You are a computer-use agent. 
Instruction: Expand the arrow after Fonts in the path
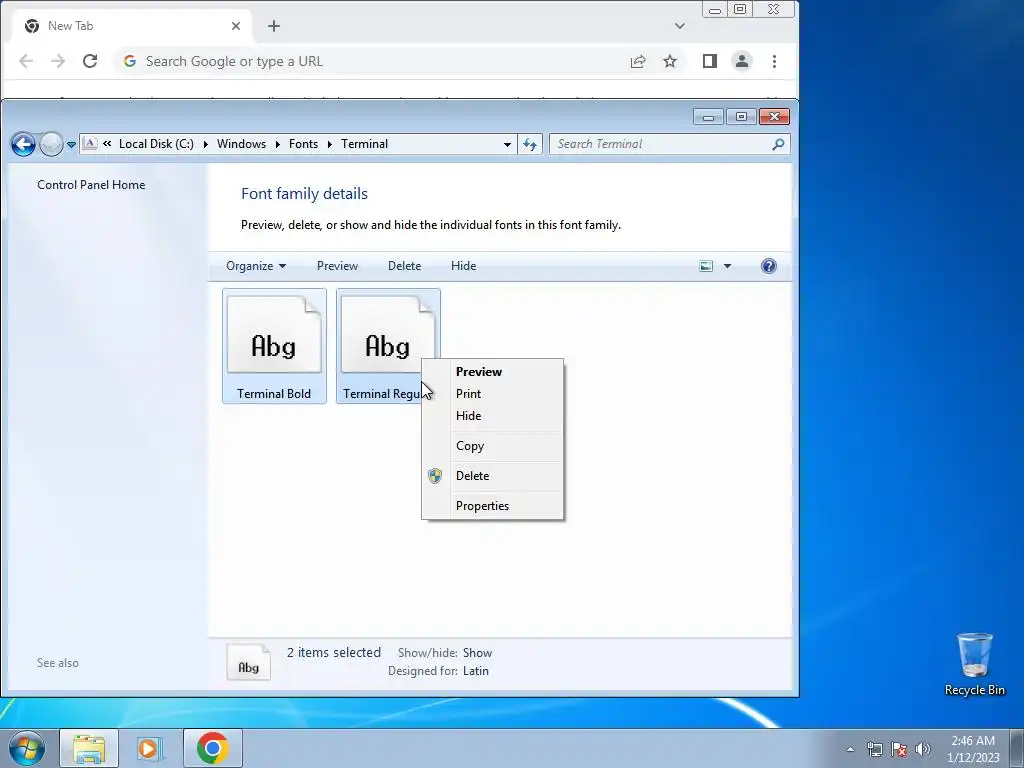pos(330,144)
